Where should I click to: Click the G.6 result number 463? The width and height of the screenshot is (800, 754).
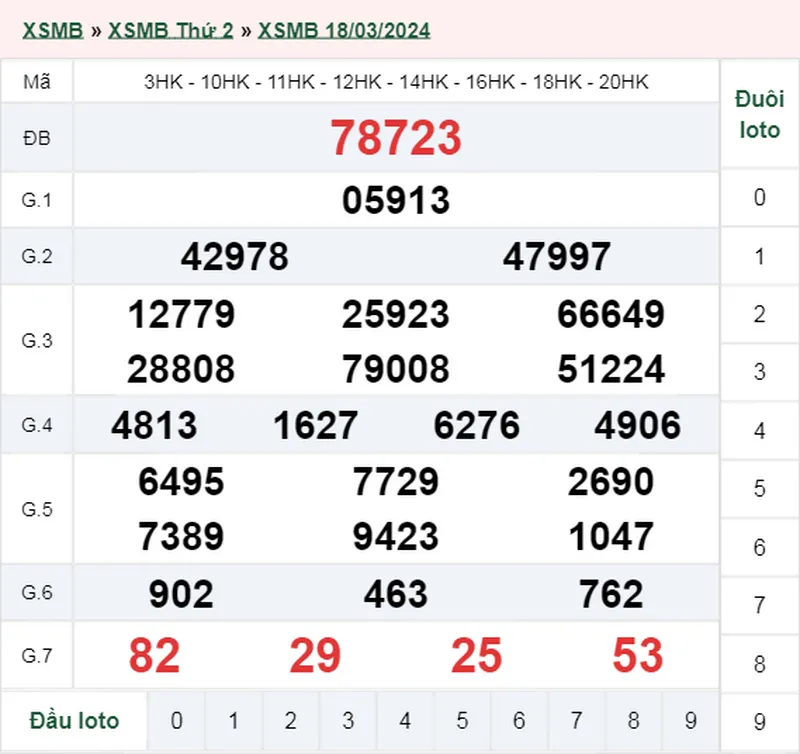[x=396, y=595]
